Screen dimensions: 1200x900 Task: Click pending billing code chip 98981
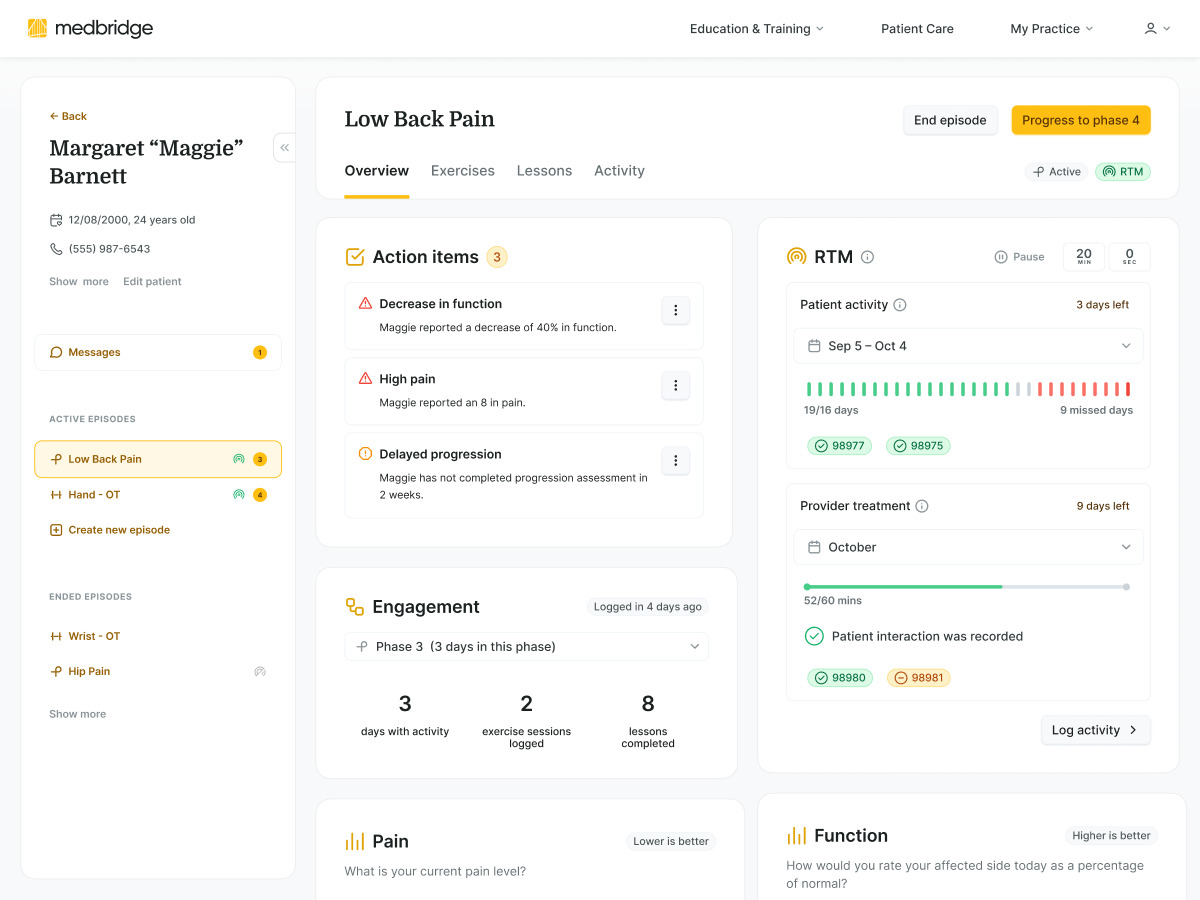tap(918, 678)
